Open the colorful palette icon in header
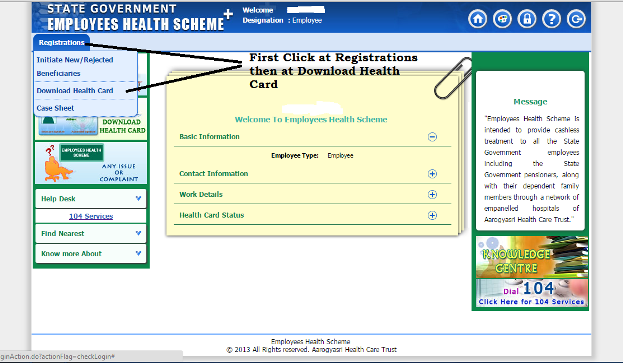The image size is (623, 363). tap(502, 19)
